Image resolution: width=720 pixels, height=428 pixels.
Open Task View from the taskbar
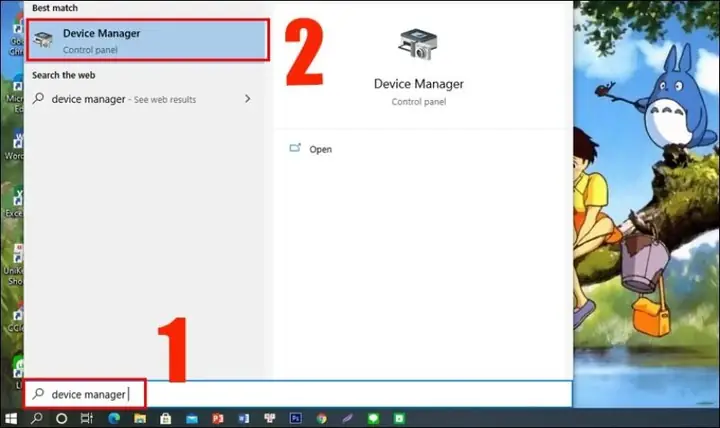pyautogui.click(x=87, y=418)
